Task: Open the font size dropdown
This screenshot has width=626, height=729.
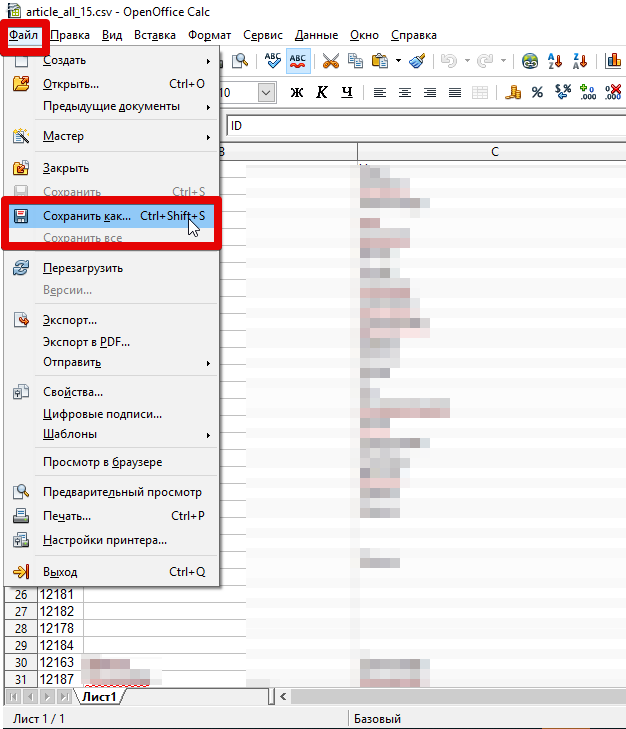Action: pyautogui.click(x=266, y=93)
